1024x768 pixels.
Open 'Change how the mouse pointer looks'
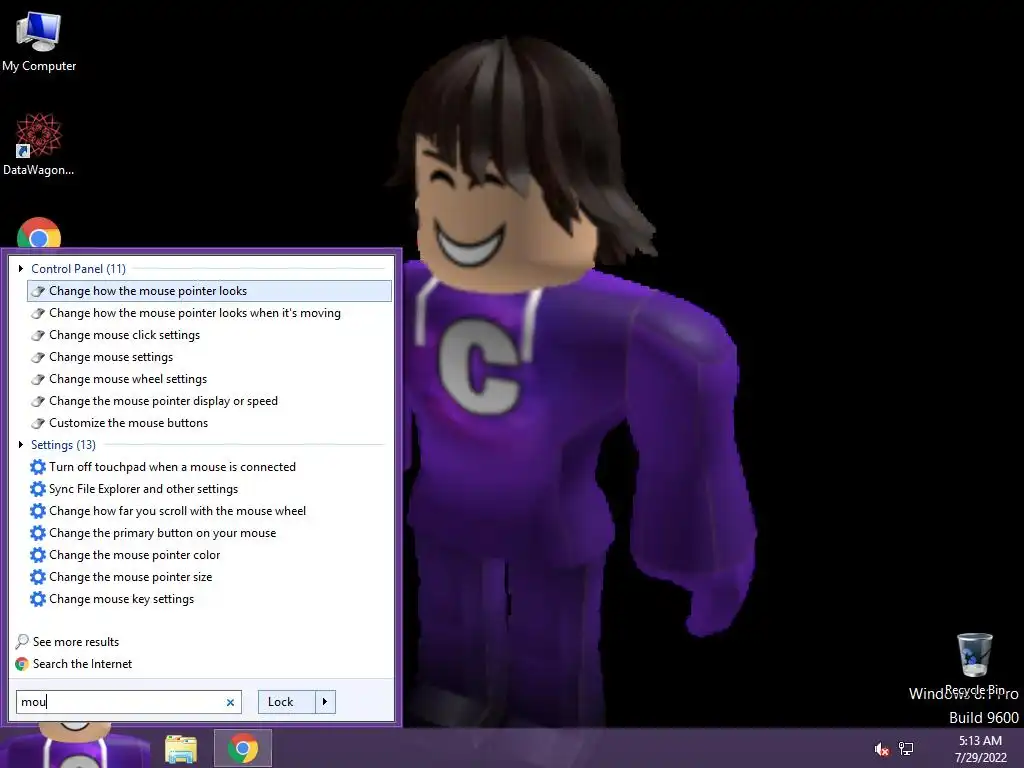pos(210,291)
